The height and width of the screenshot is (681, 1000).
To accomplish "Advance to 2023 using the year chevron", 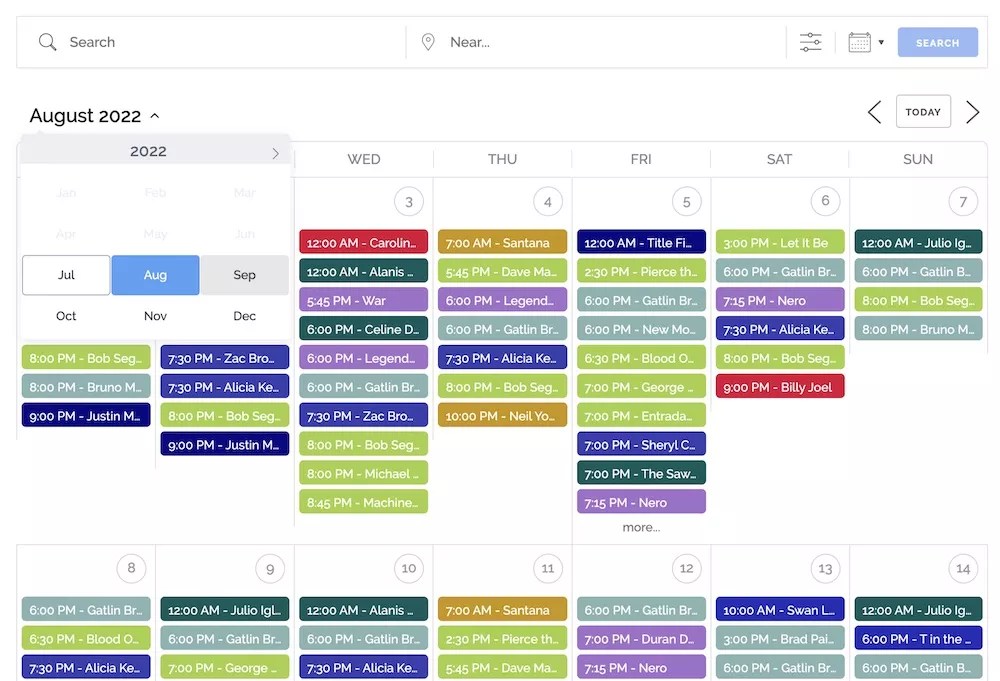I will point(275,153).
